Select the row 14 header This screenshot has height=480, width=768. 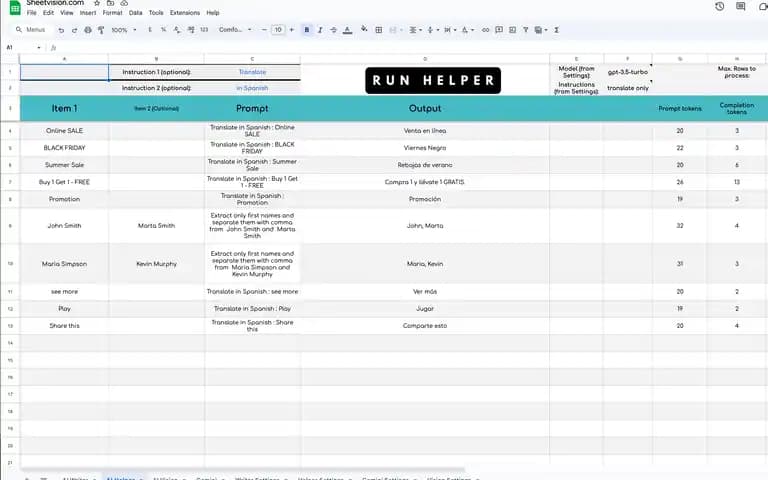pyautogui.click(x=10, y=343)
